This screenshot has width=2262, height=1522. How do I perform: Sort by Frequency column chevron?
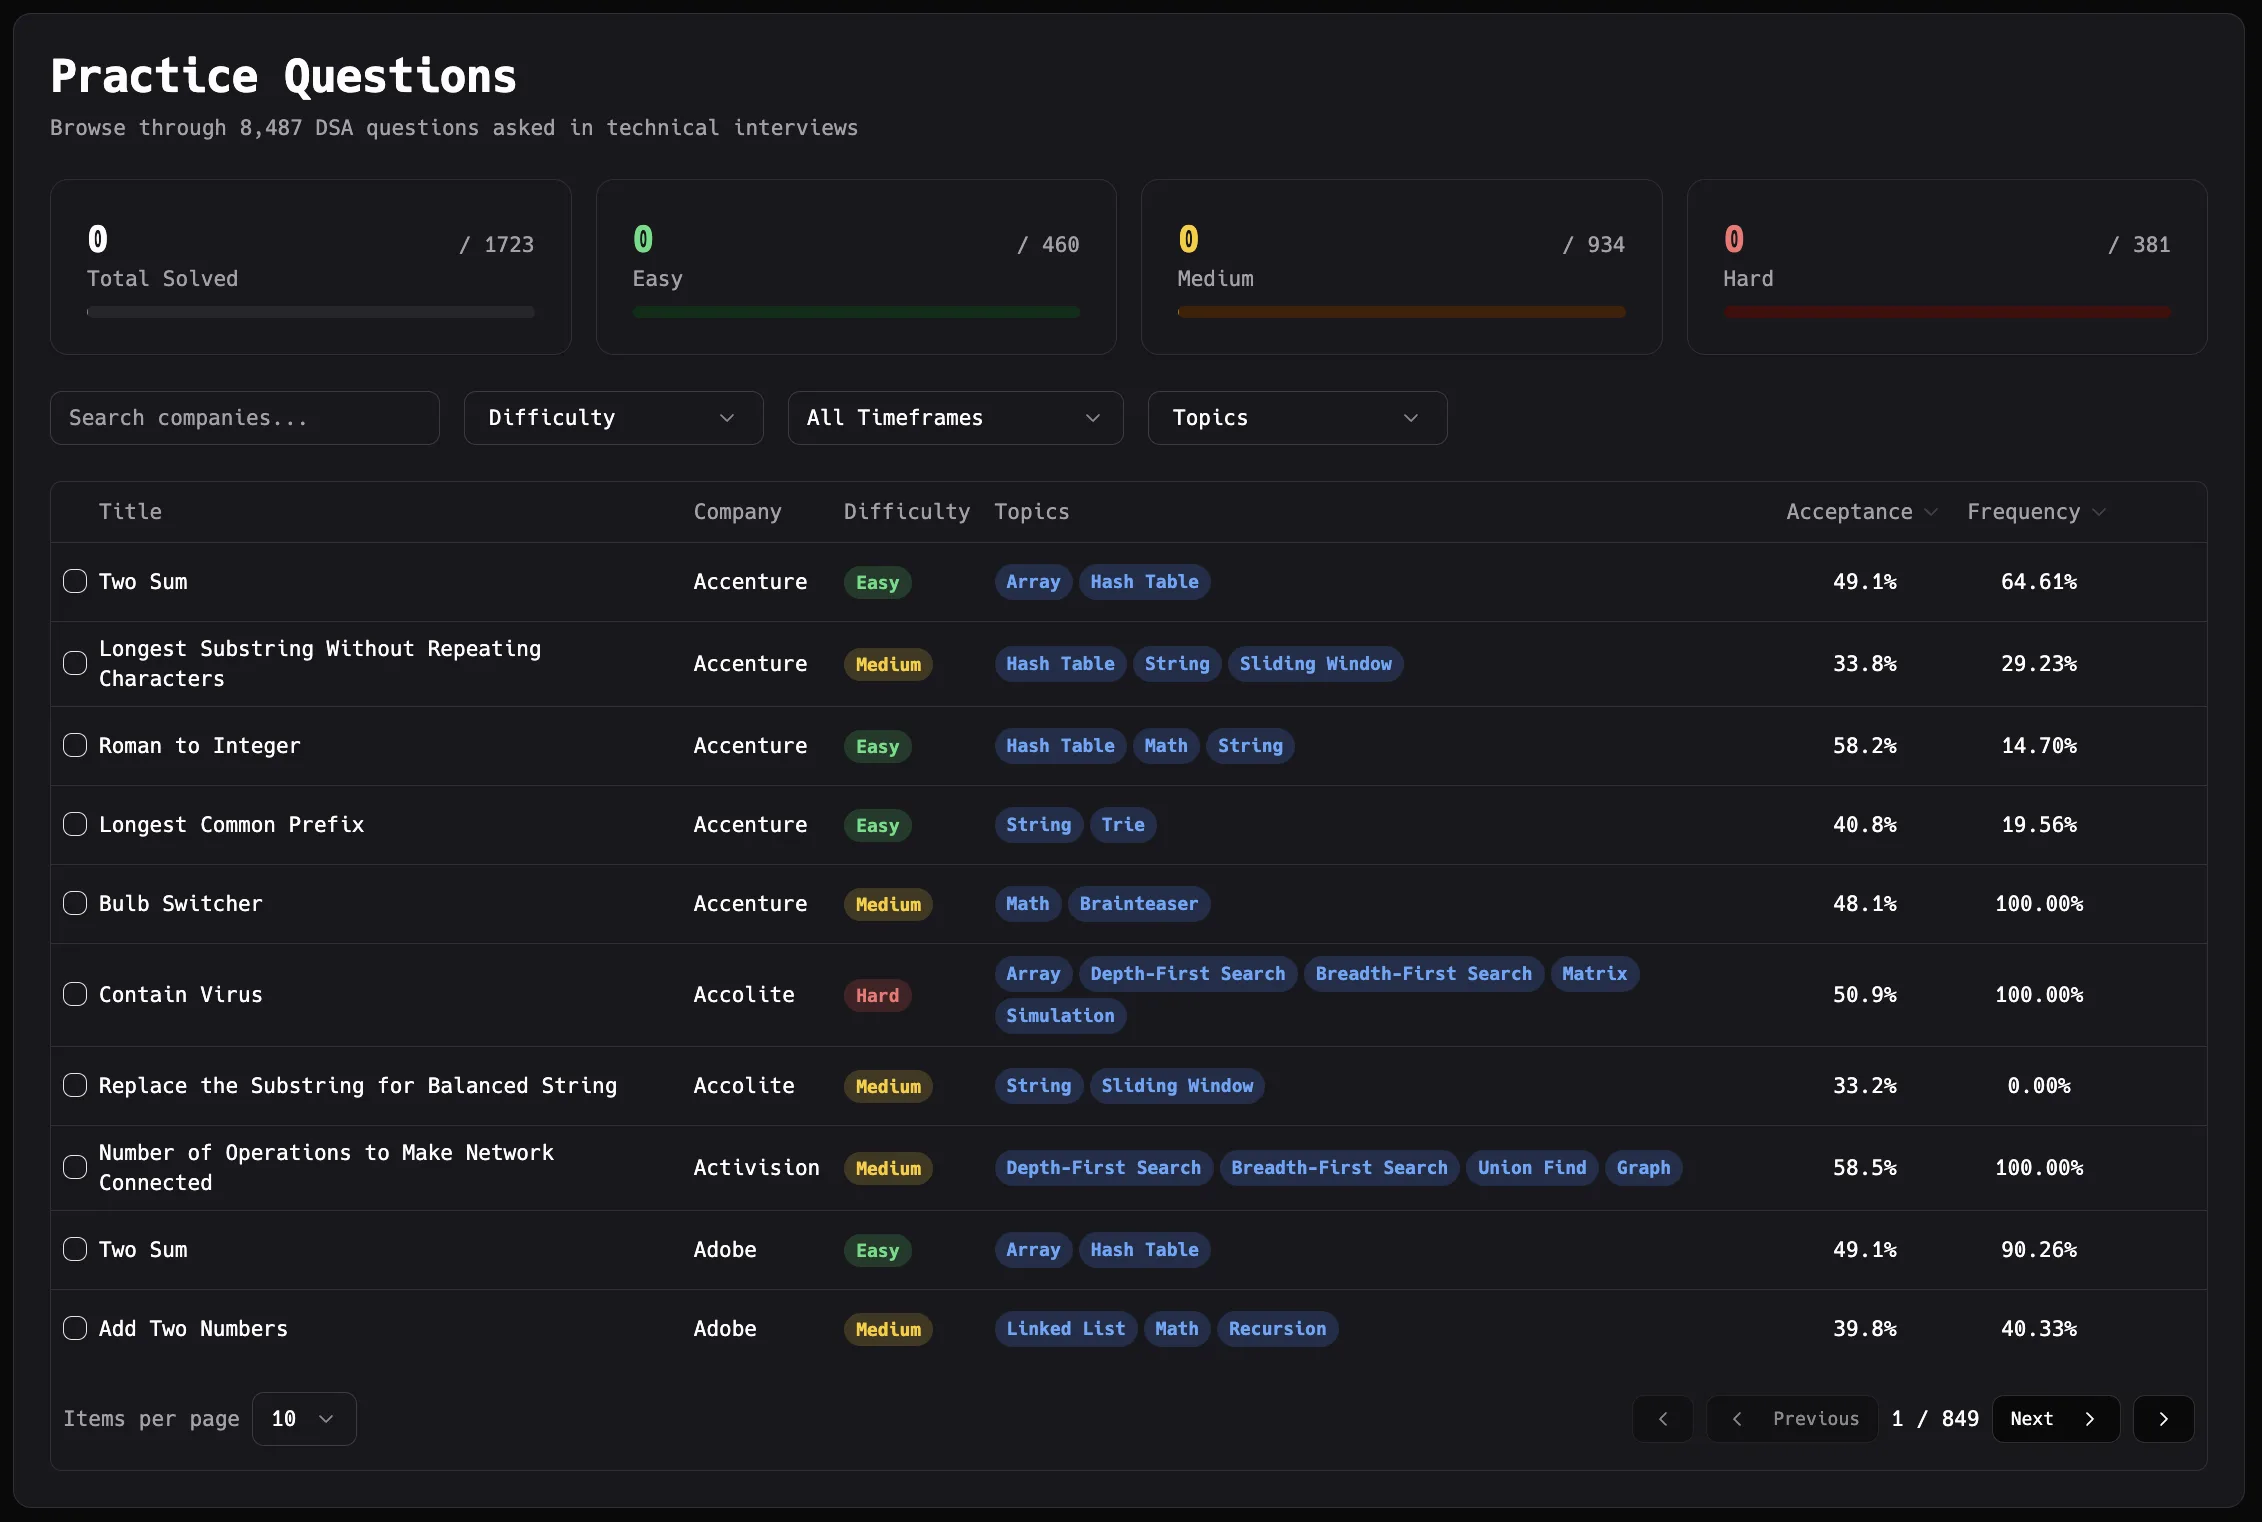coord(2099,512)
